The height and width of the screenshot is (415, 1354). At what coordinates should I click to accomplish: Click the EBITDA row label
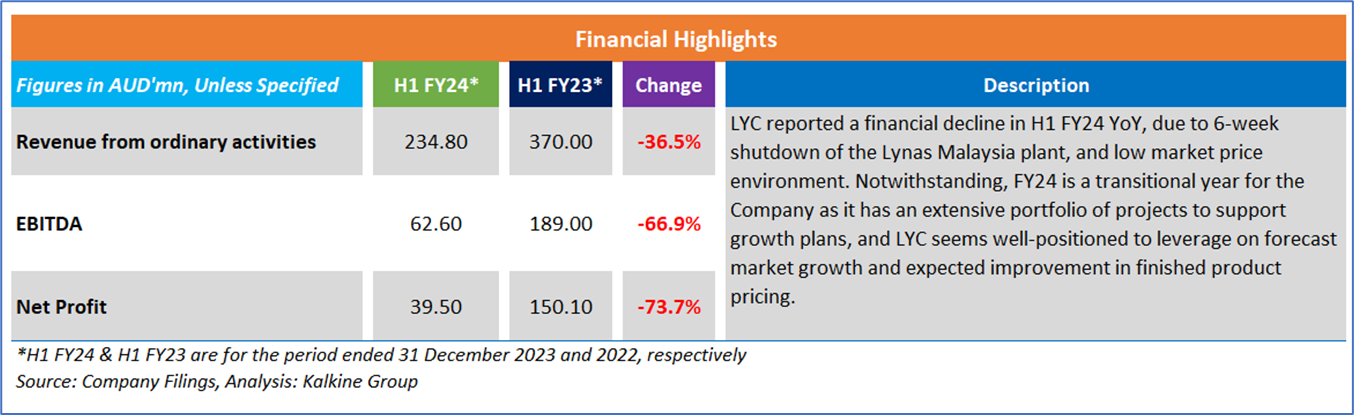(x=50, y=224)
